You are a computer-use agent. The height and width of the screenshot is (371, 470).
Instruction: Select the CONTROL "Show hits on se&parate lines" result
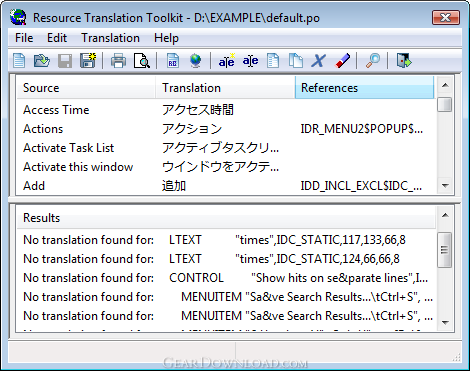point(226,278)
